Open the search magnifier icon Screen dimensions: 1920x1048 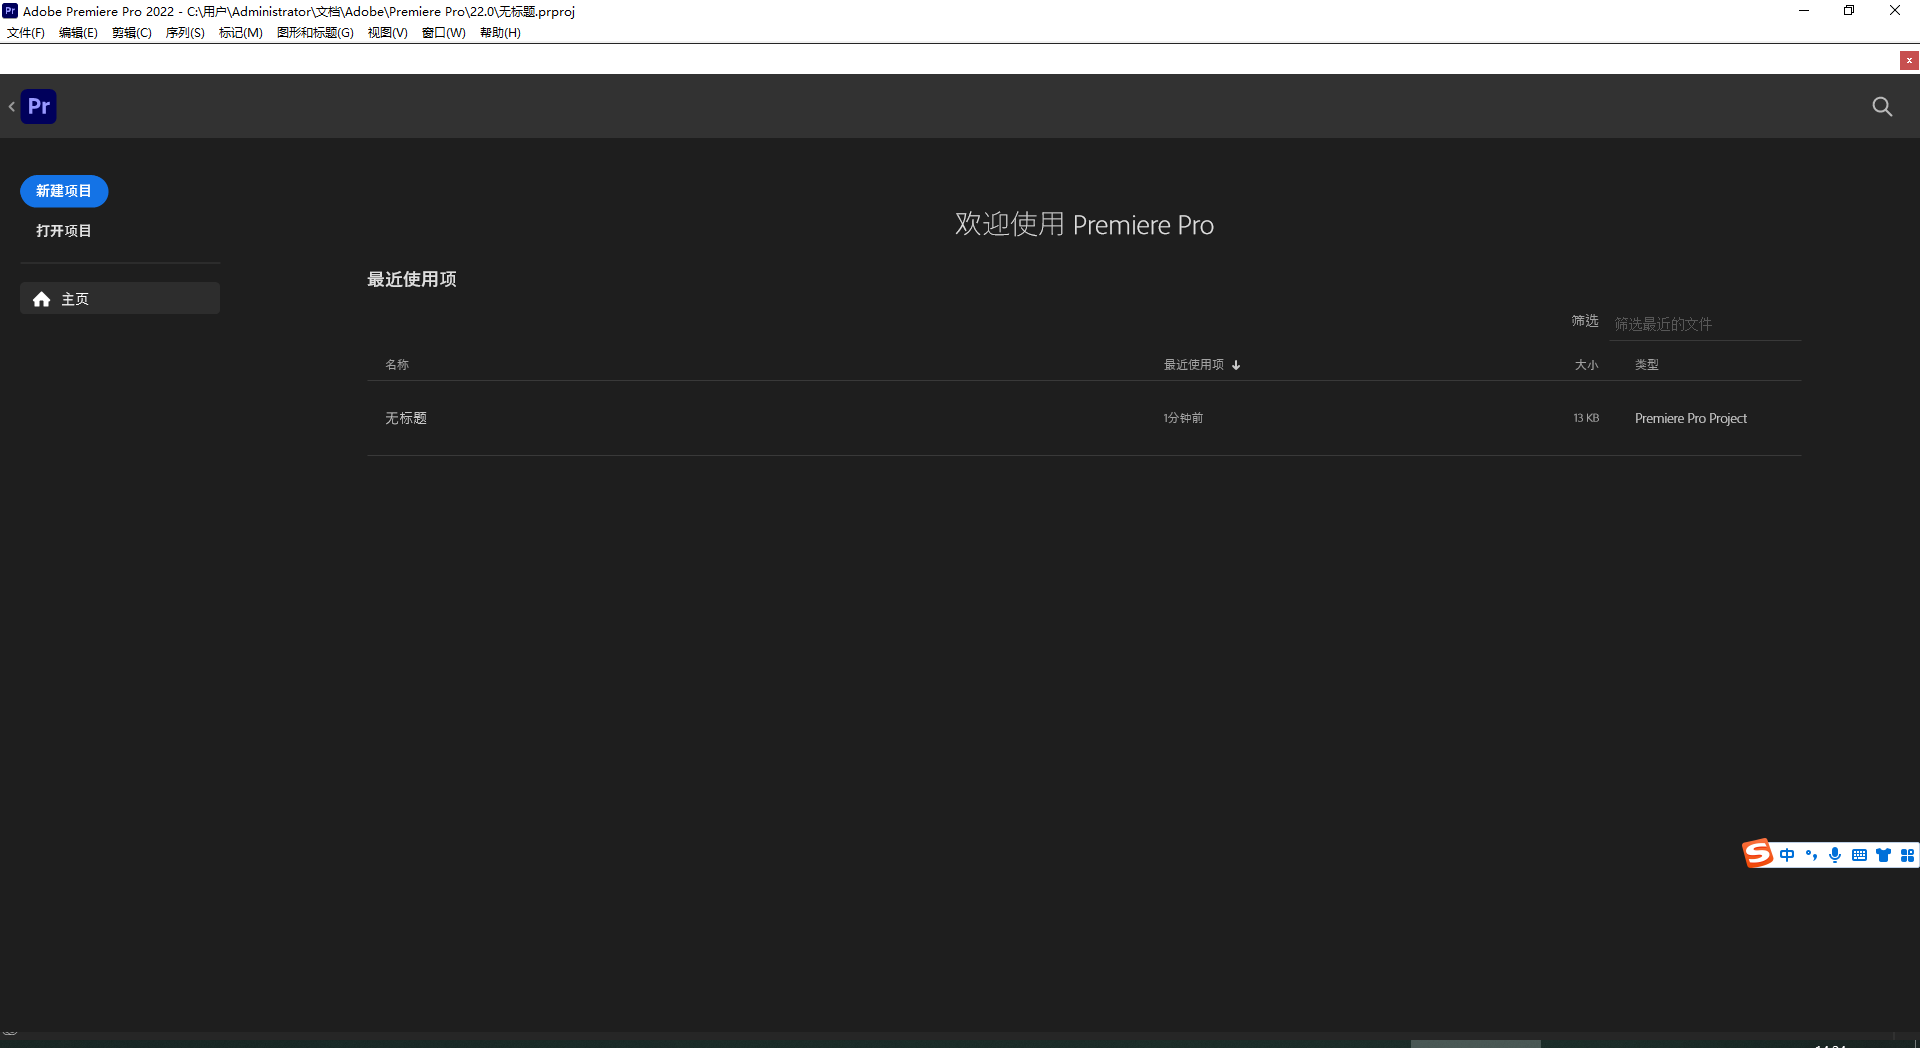(x=1882, y=106)
